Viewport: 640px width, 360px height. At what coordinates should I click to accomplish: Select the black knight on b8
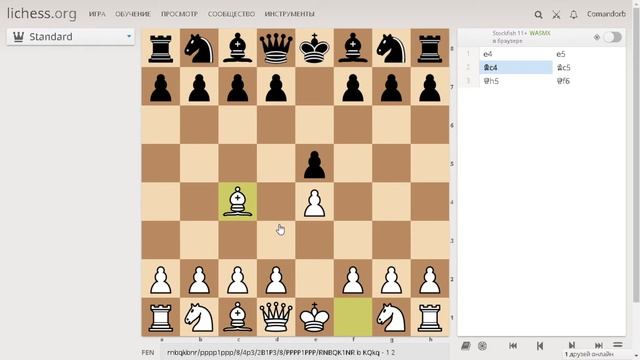(x=199, y=48)
